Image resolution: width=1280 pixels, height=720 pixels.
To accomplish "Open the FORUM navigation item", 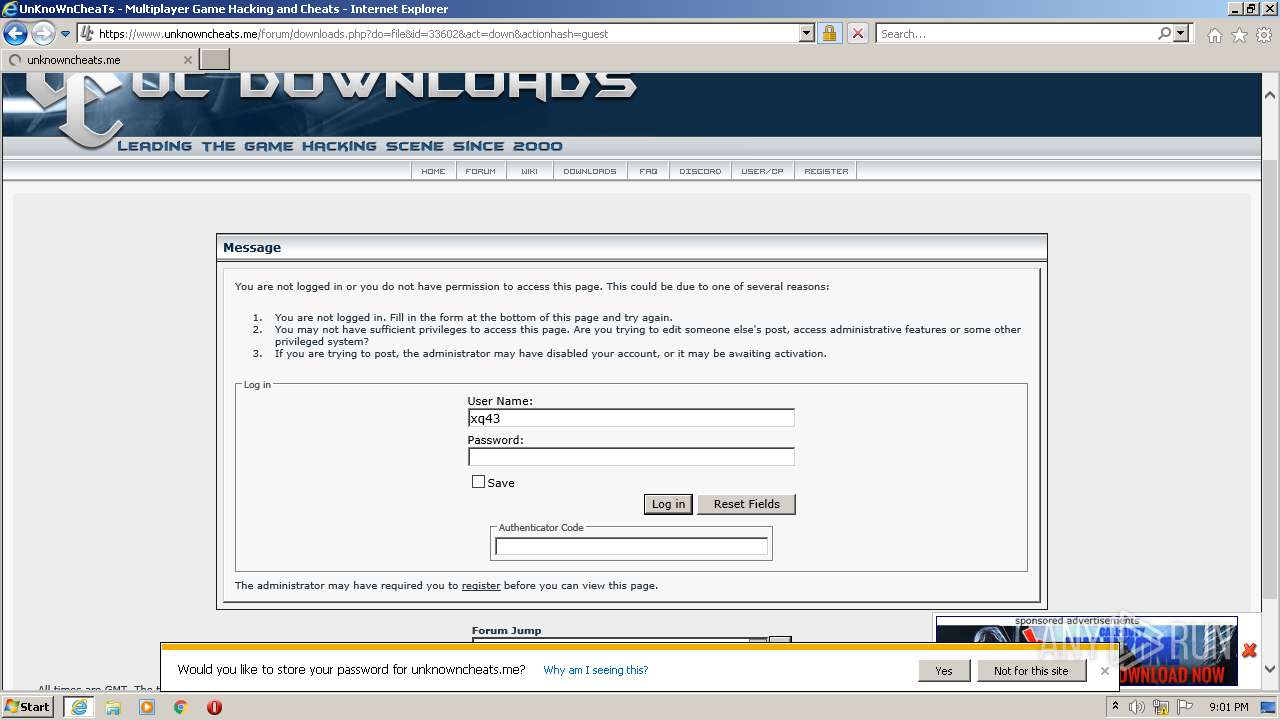I will click(480, 171).
